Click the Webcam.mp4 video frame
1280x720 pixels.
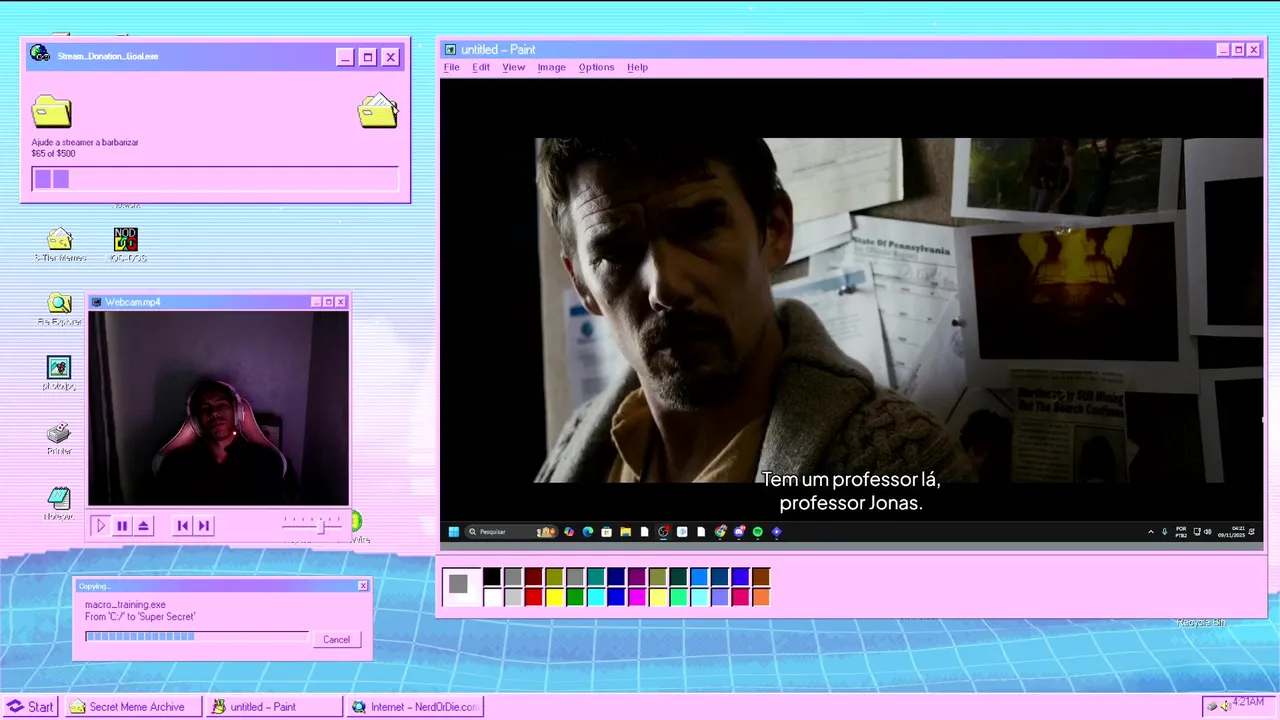(x=218, y=408)
